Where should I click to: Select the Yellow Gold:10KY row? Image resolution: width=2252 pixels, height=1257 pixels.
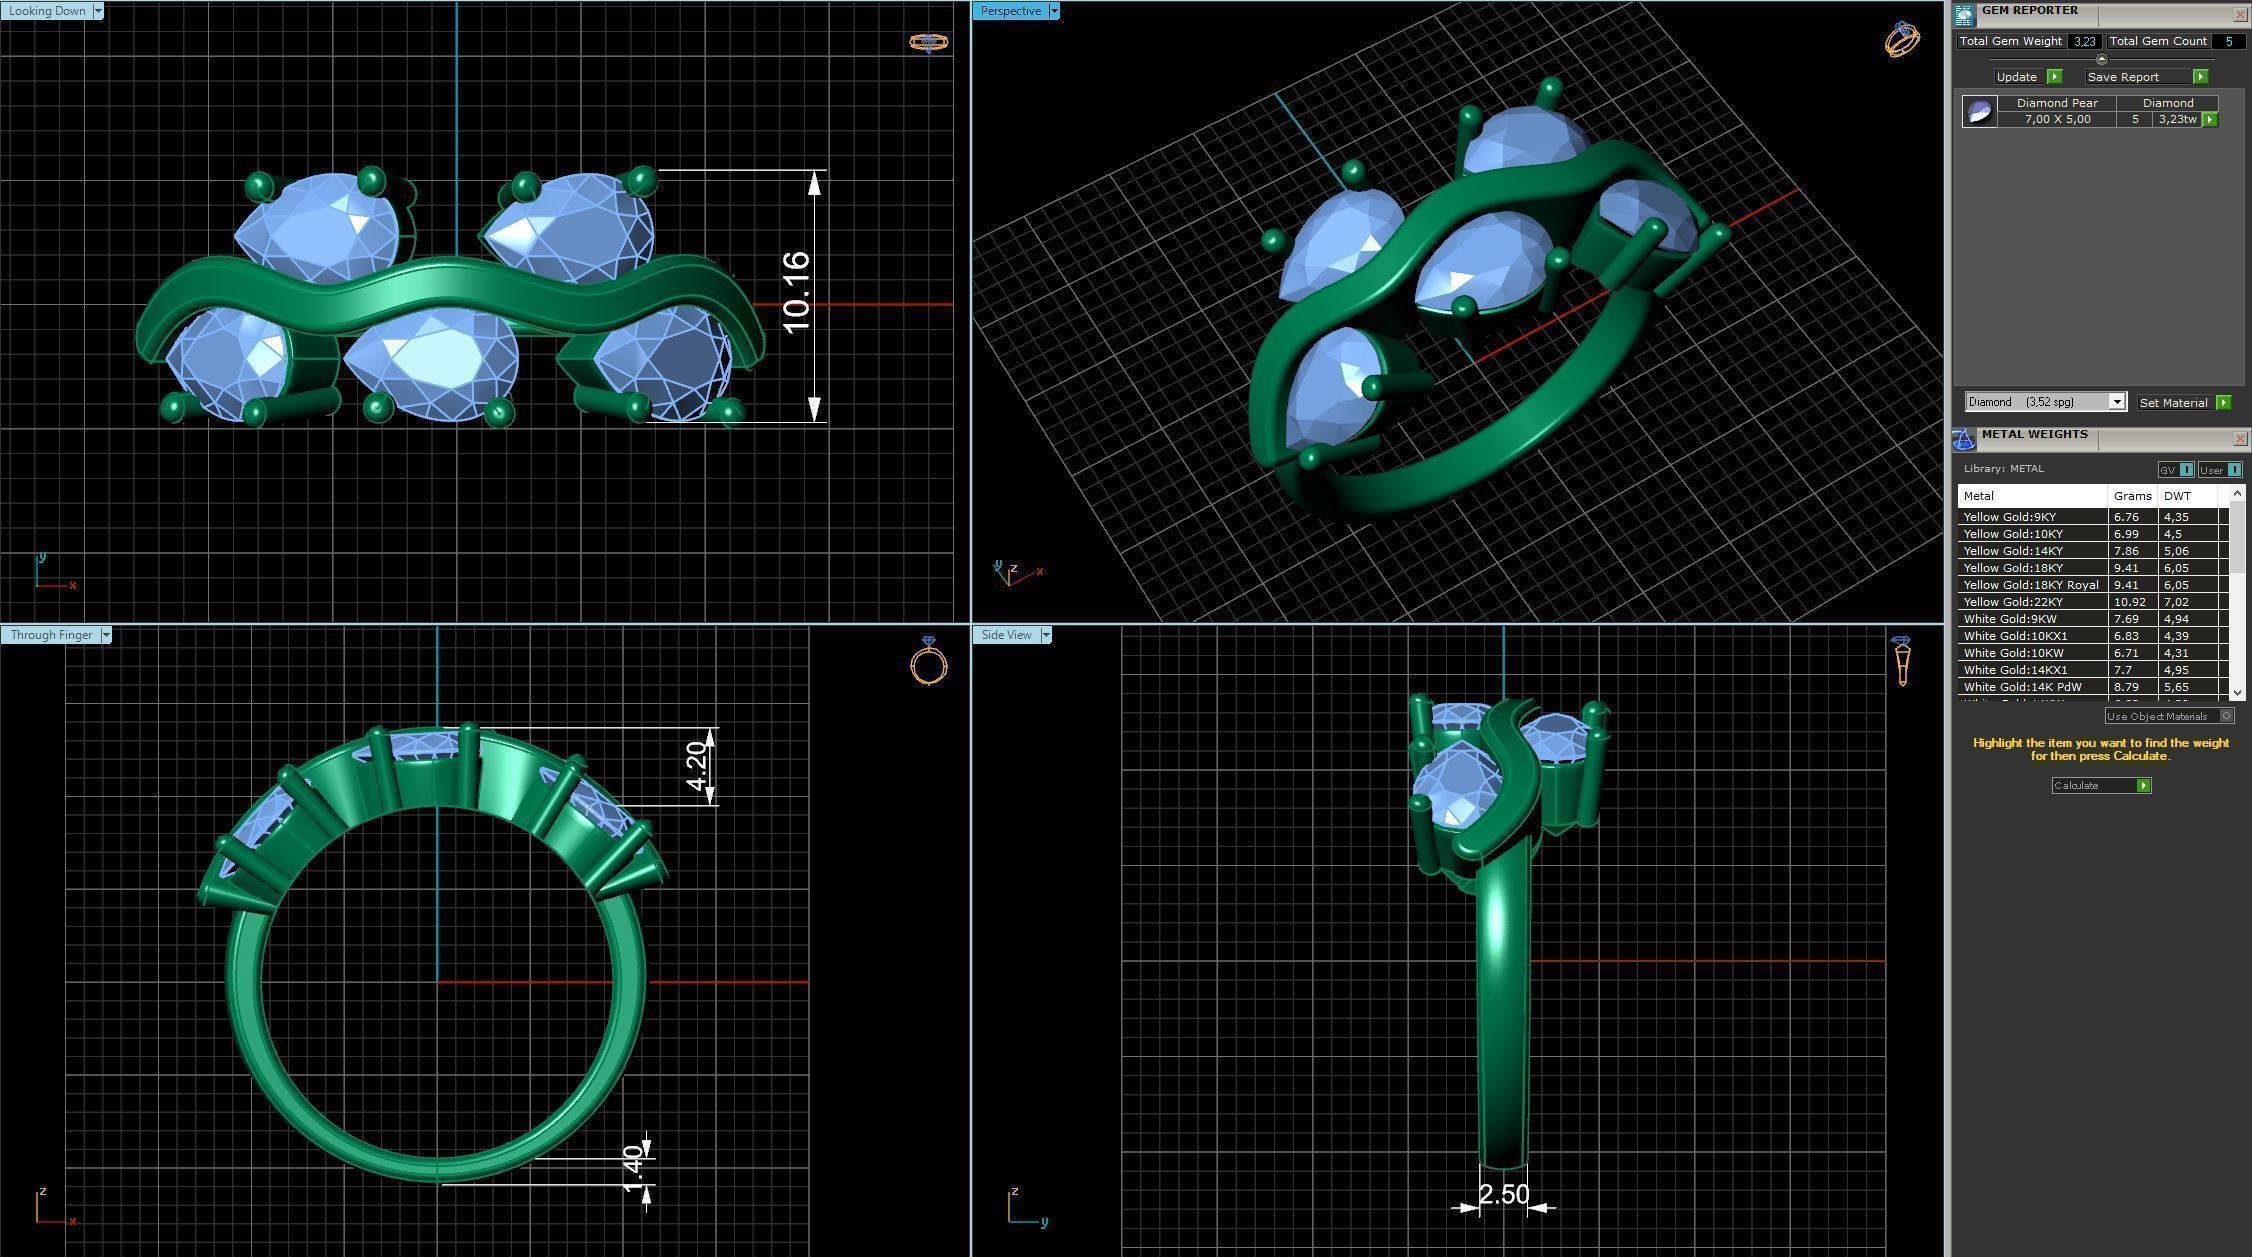2093,534
